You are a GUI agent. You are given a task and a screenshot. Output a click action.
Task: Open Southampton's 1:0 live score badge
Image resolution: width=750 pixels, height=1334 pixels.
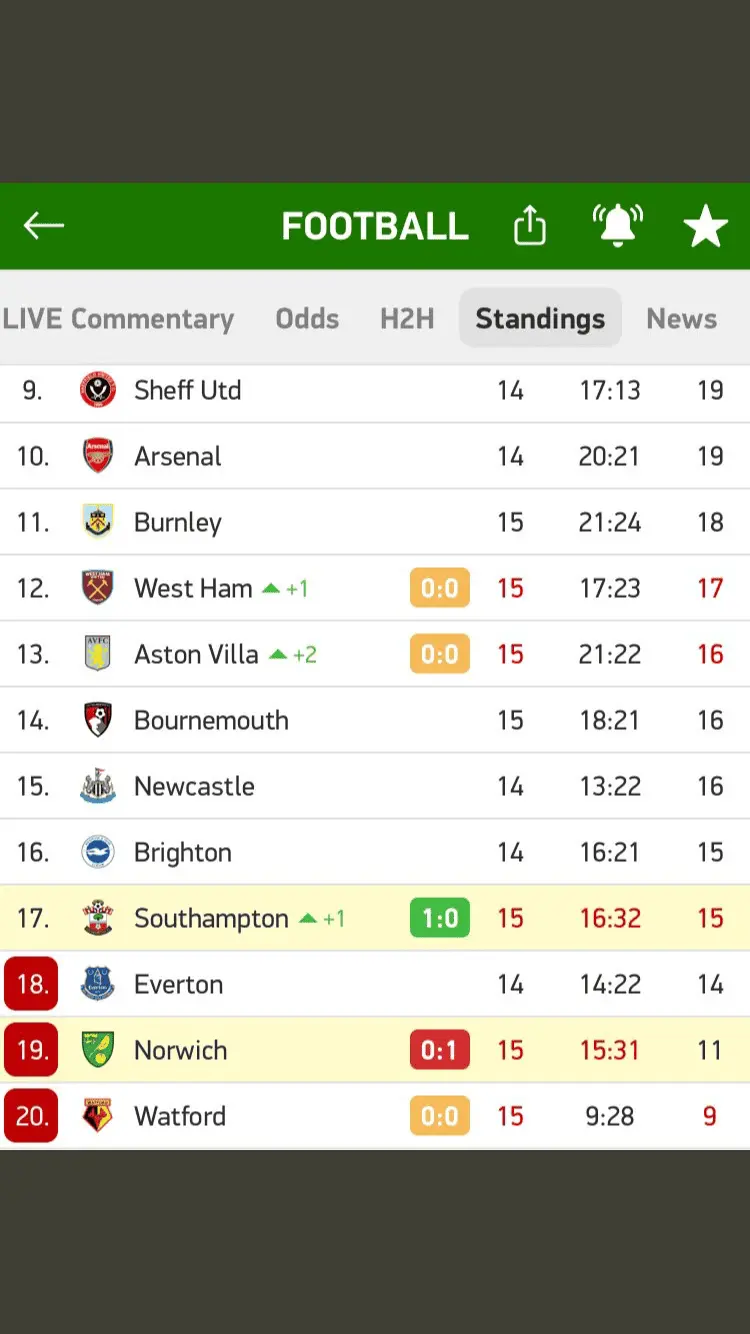point(440,918)
